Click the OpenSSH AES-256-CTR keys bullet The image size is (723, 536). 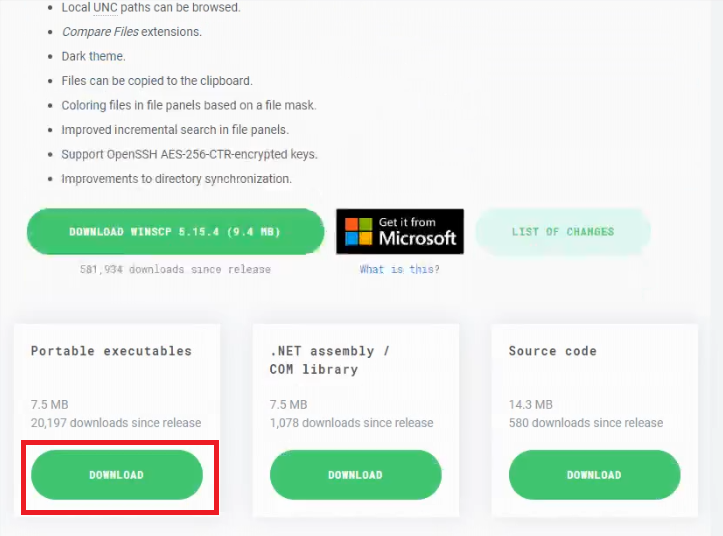(189, 154)
